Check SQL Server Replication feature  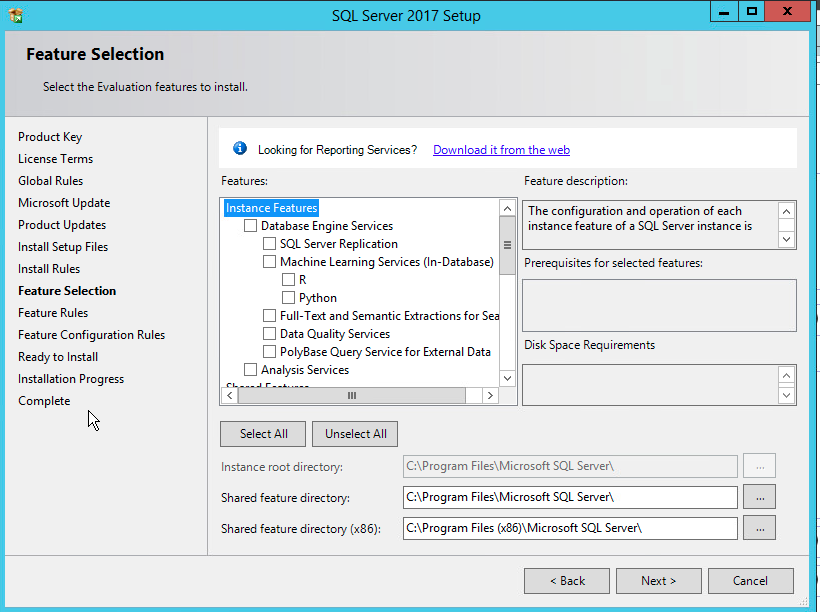pyautogui.click(x=270, y=244)
